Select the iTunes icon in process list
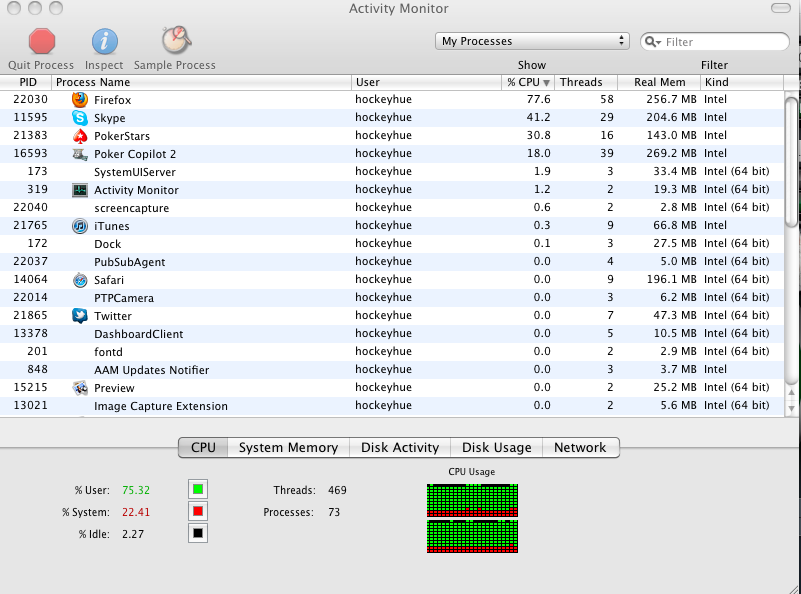Viewport: 801px width, 594px height. (80, 226)
